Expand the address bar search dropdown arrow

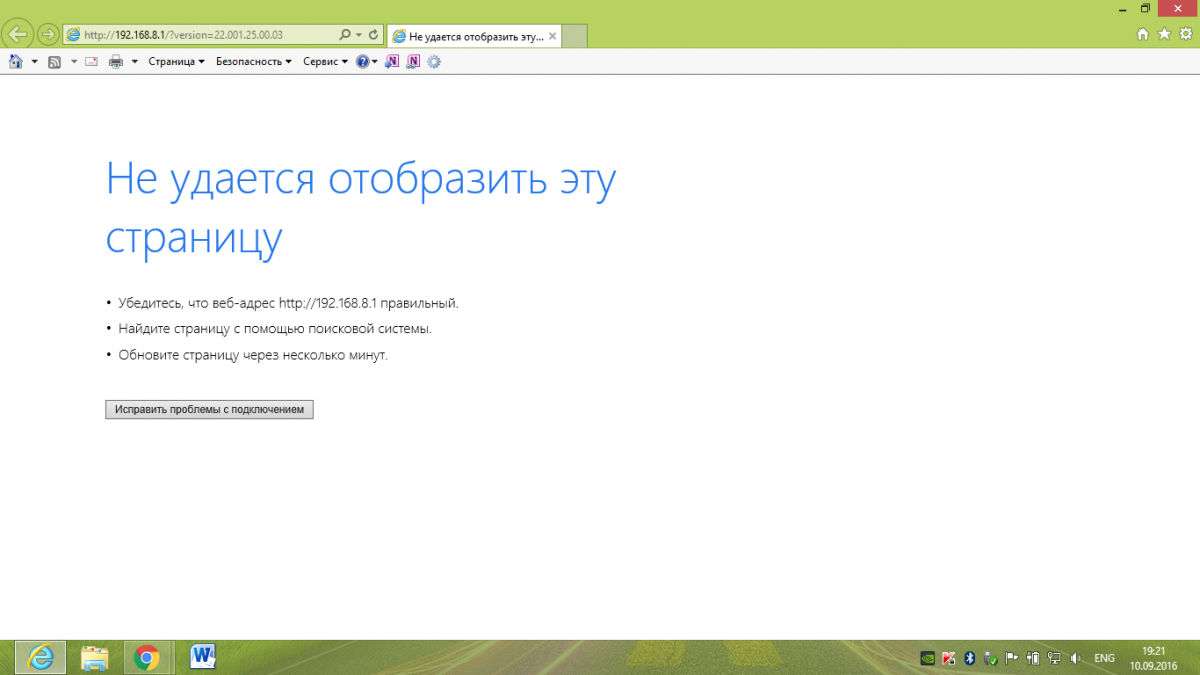(x=359, y=35)
